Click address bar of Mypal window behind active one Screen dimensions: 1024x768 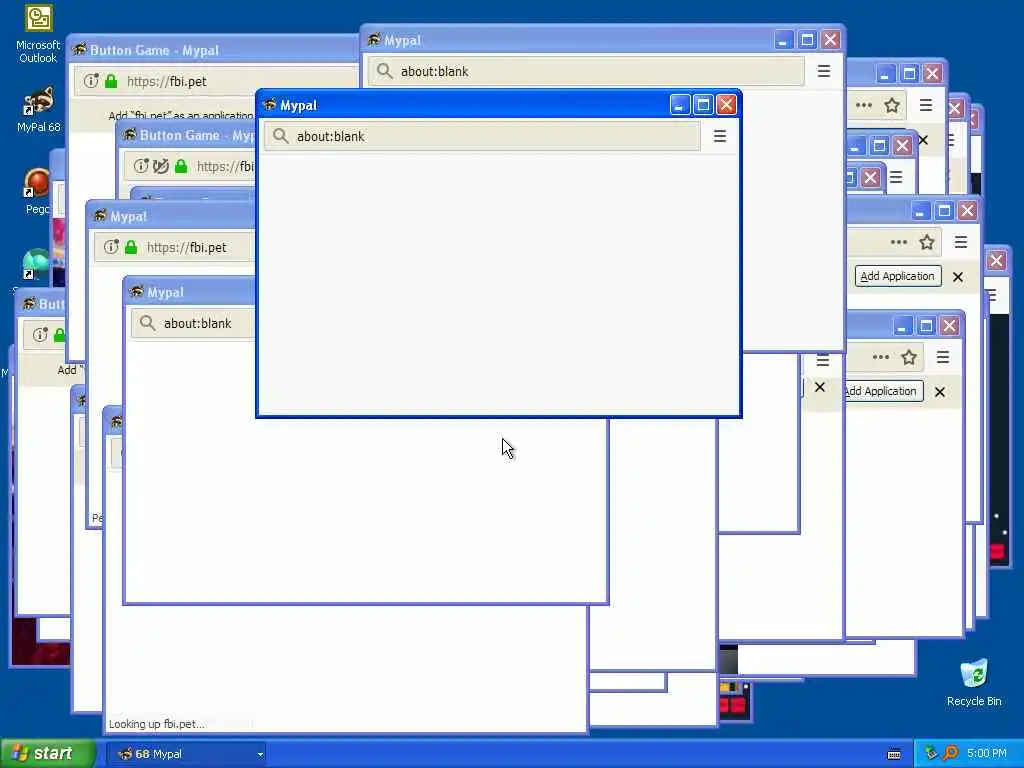pos(586,71)
